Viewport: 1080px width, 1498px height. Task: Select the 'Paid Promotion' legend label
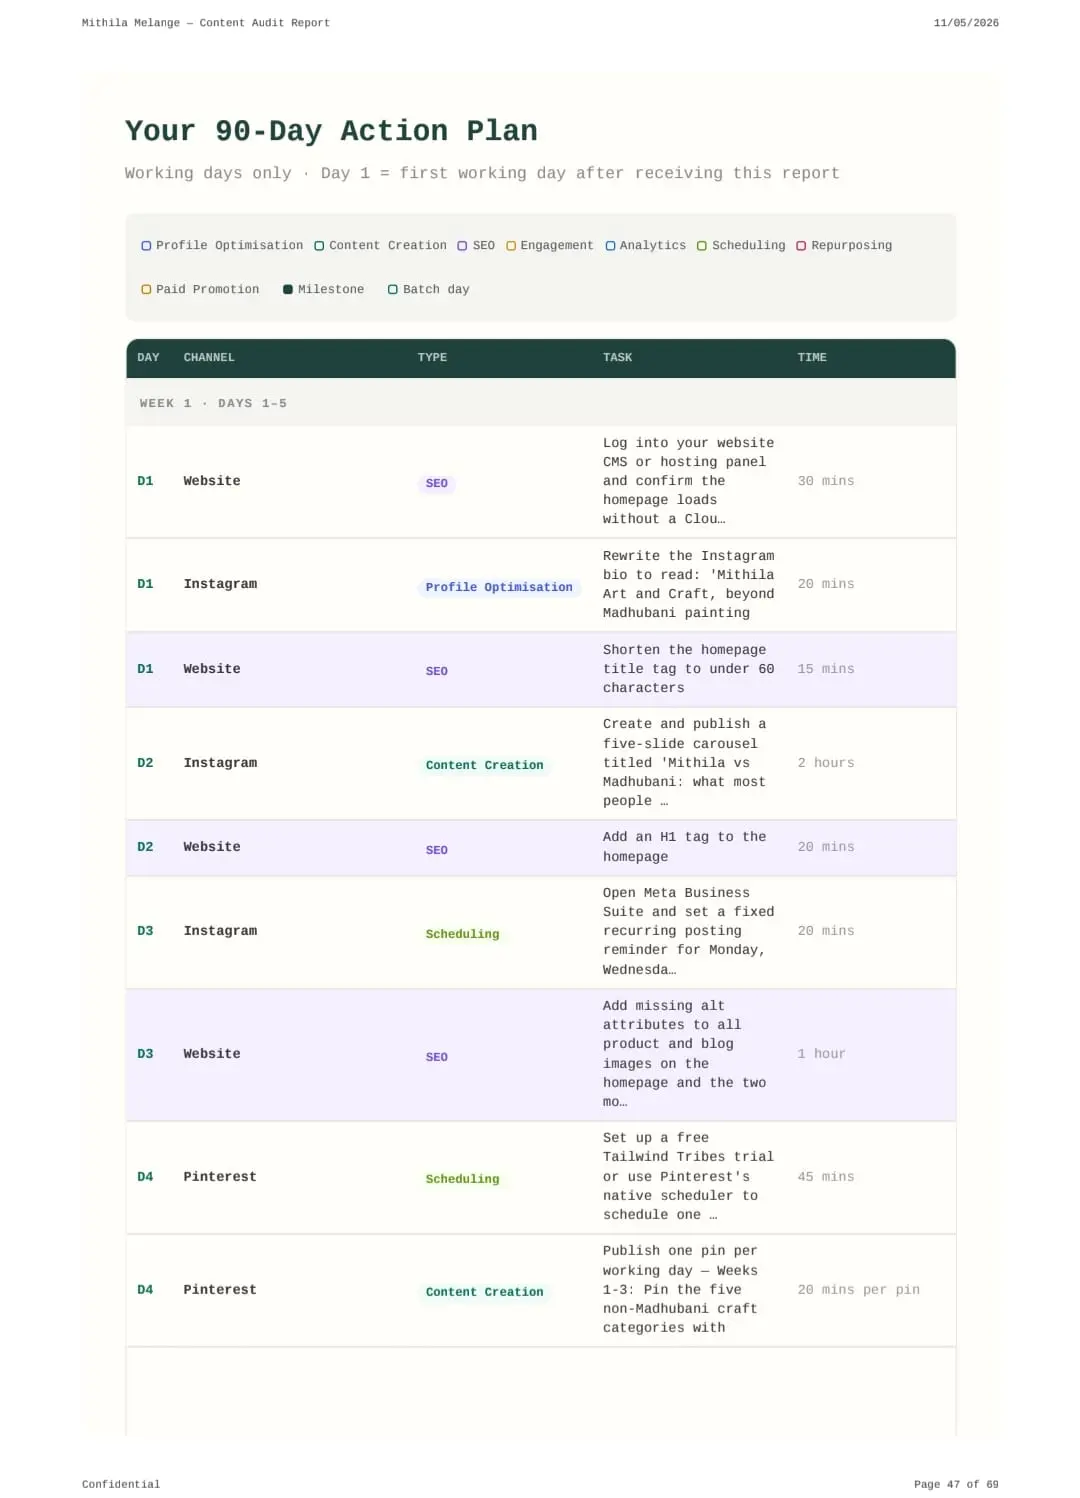(207, 290)
